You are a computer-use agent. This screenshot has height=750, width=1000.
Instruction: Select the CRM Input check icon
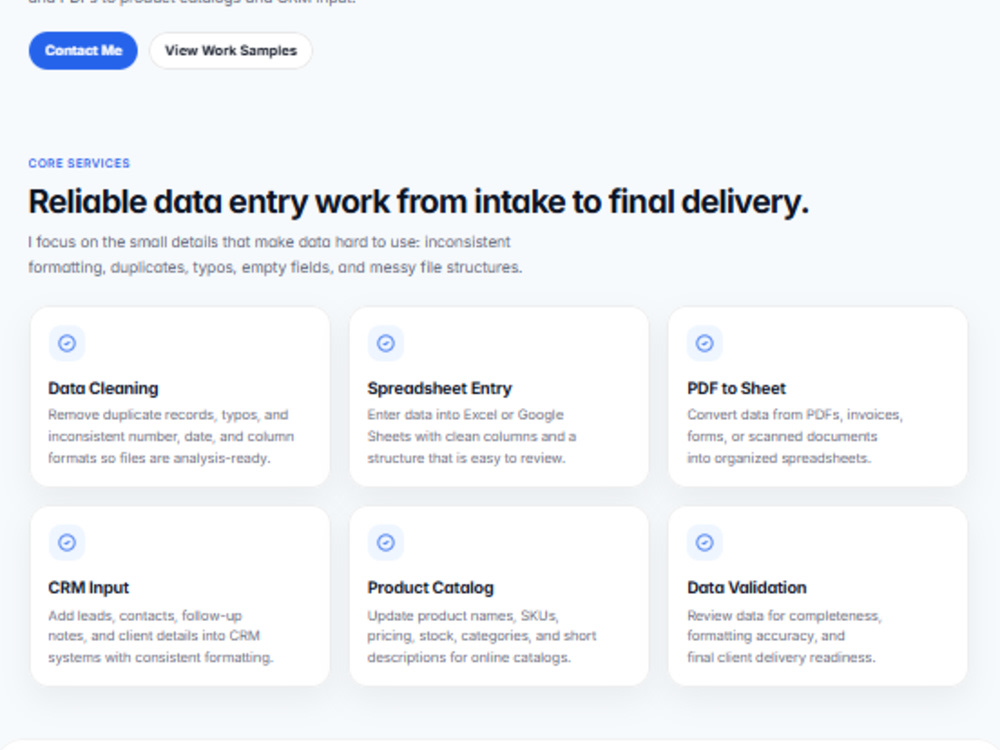(67, 543)
